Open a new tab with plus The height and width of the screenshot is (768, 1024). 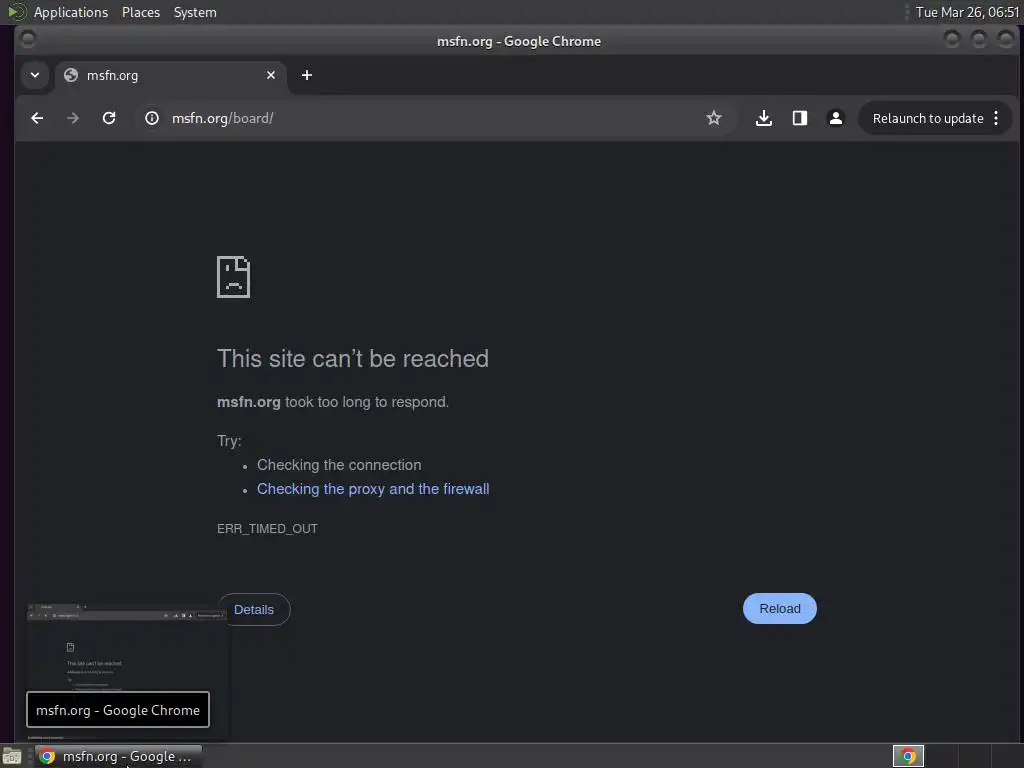click(x=307, y=75)
